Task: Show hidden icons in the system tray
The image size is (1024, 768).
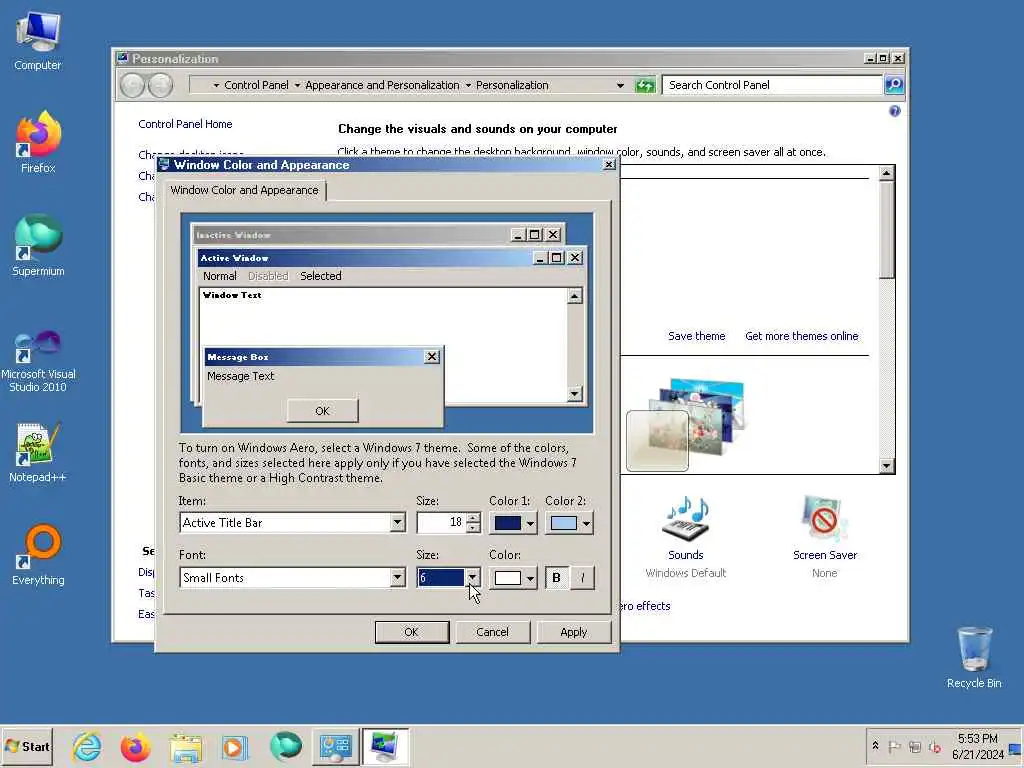Action: point(875,746)
